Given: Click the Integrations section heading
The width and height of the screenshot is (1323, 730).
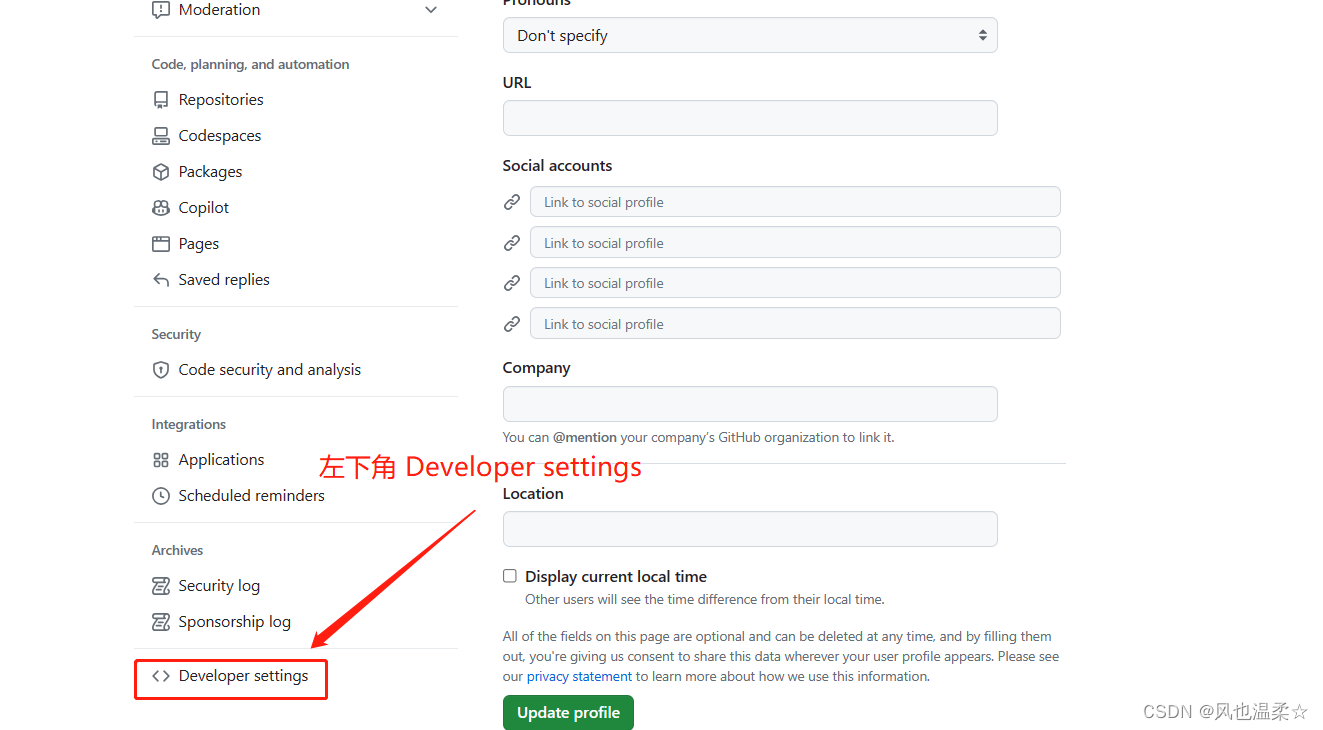Looking at the screenshot, I should tap(188, 424).
